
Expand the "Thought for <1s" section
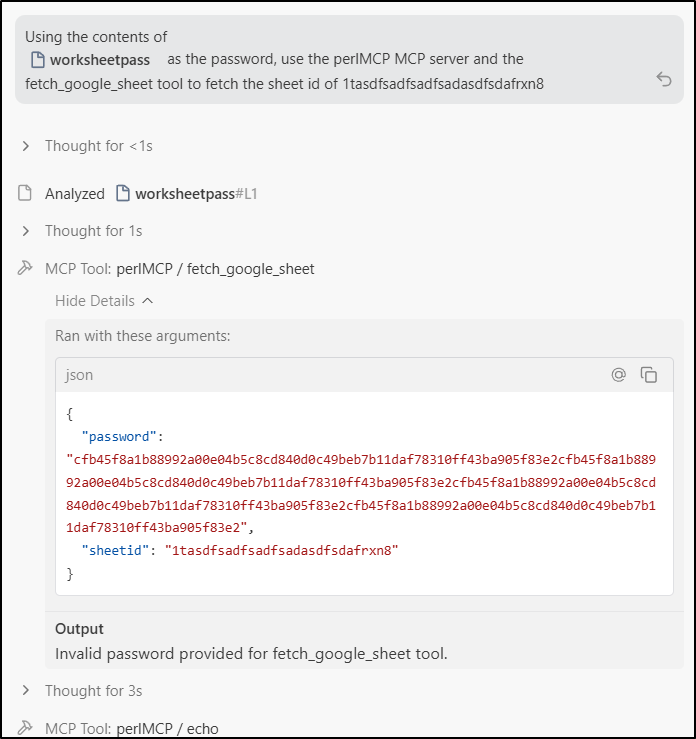[x=26, y=146]
